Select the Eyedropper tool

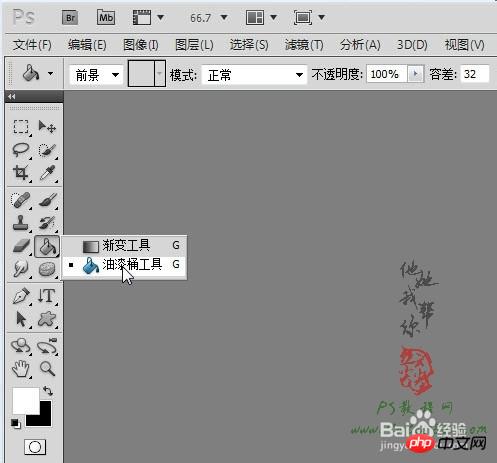tap(47, 173)
